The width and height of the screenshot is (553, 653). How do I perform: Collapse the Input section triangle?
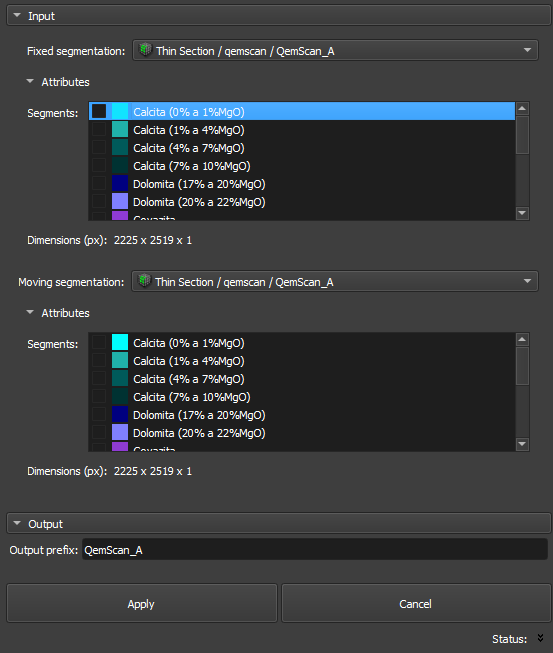pyautogui.click(x=17, y=15)
